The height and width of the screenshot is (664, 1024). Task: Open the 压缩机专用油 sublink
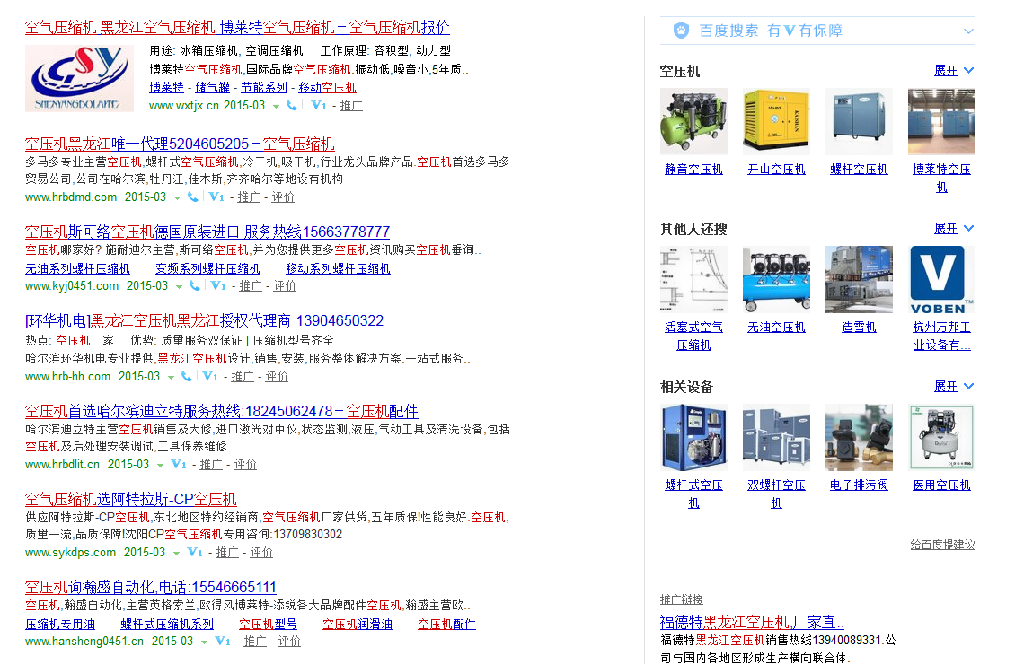tap(60, 624)
